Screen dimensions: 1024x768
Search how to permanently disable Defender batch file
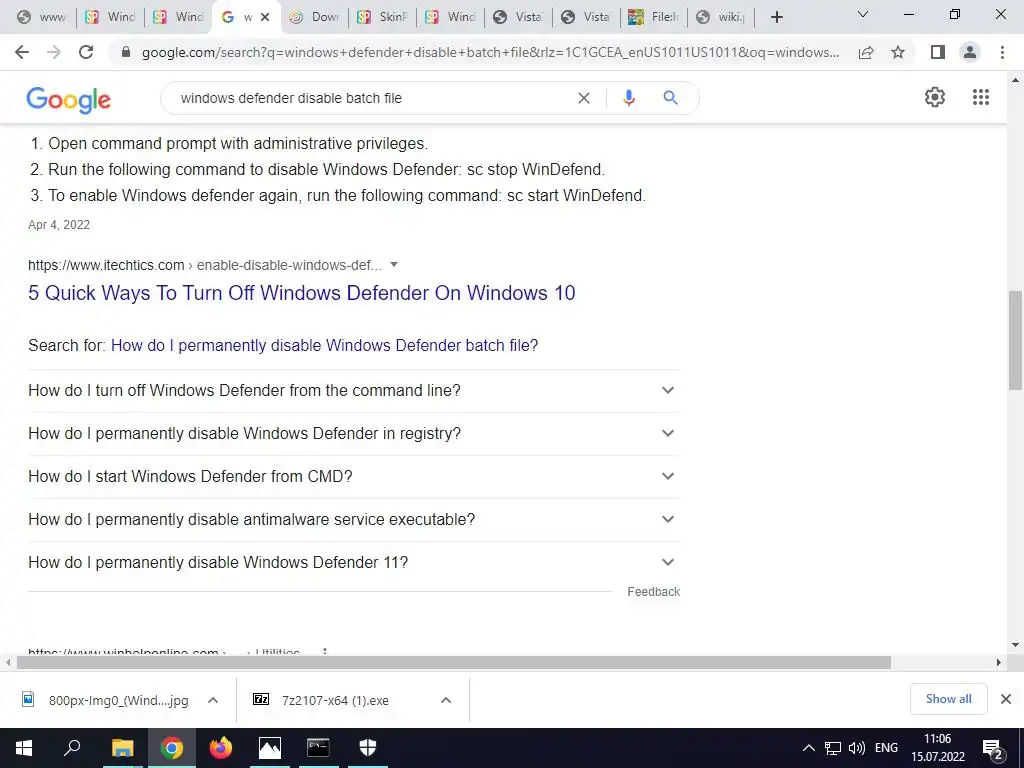325,345
